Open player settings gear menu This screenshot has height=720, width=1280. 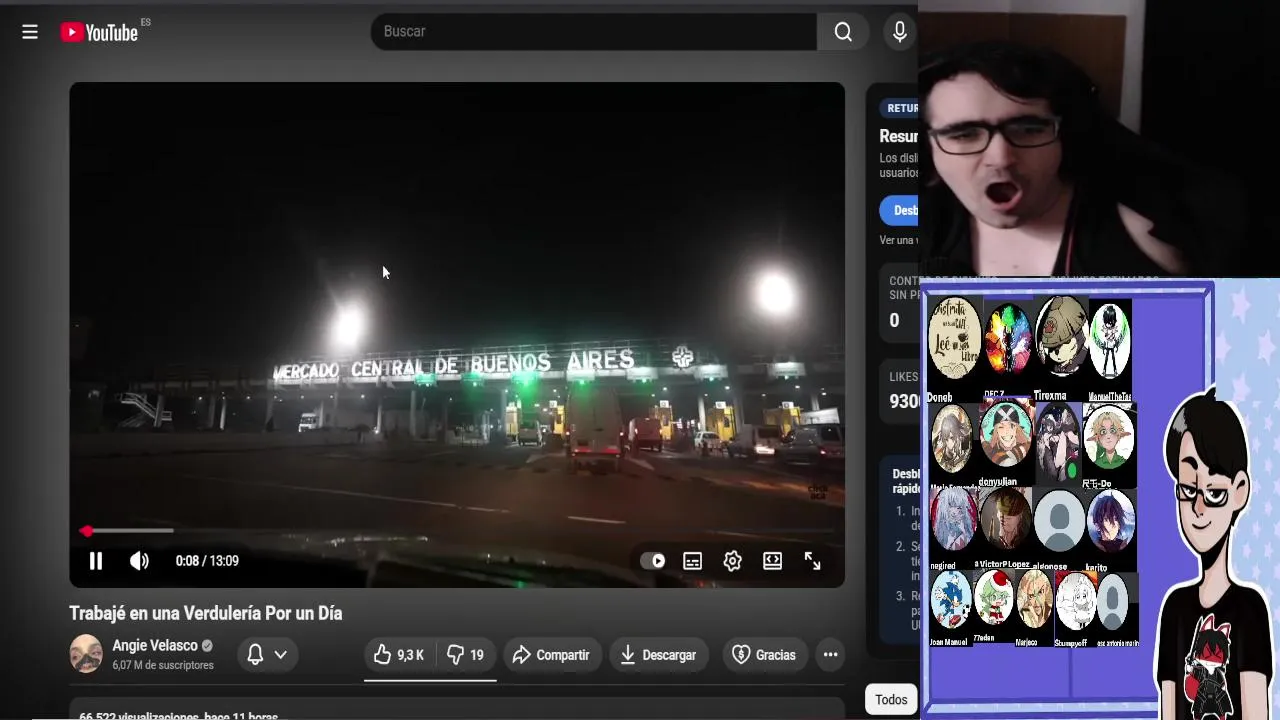point(732,561)
